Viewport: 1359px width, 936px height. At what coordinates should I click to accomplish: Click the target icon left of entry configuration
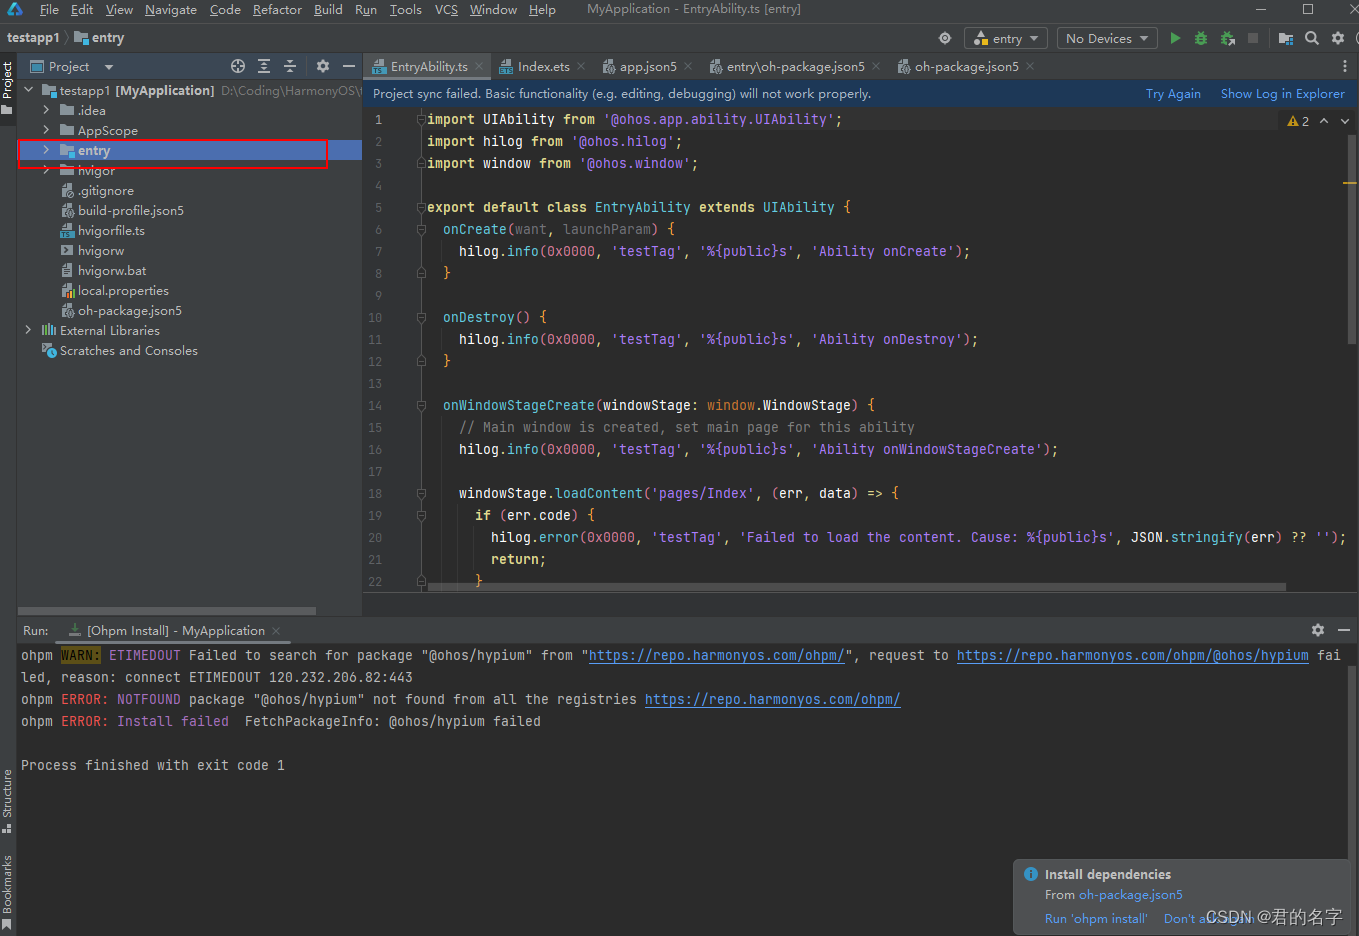[945, 38]
